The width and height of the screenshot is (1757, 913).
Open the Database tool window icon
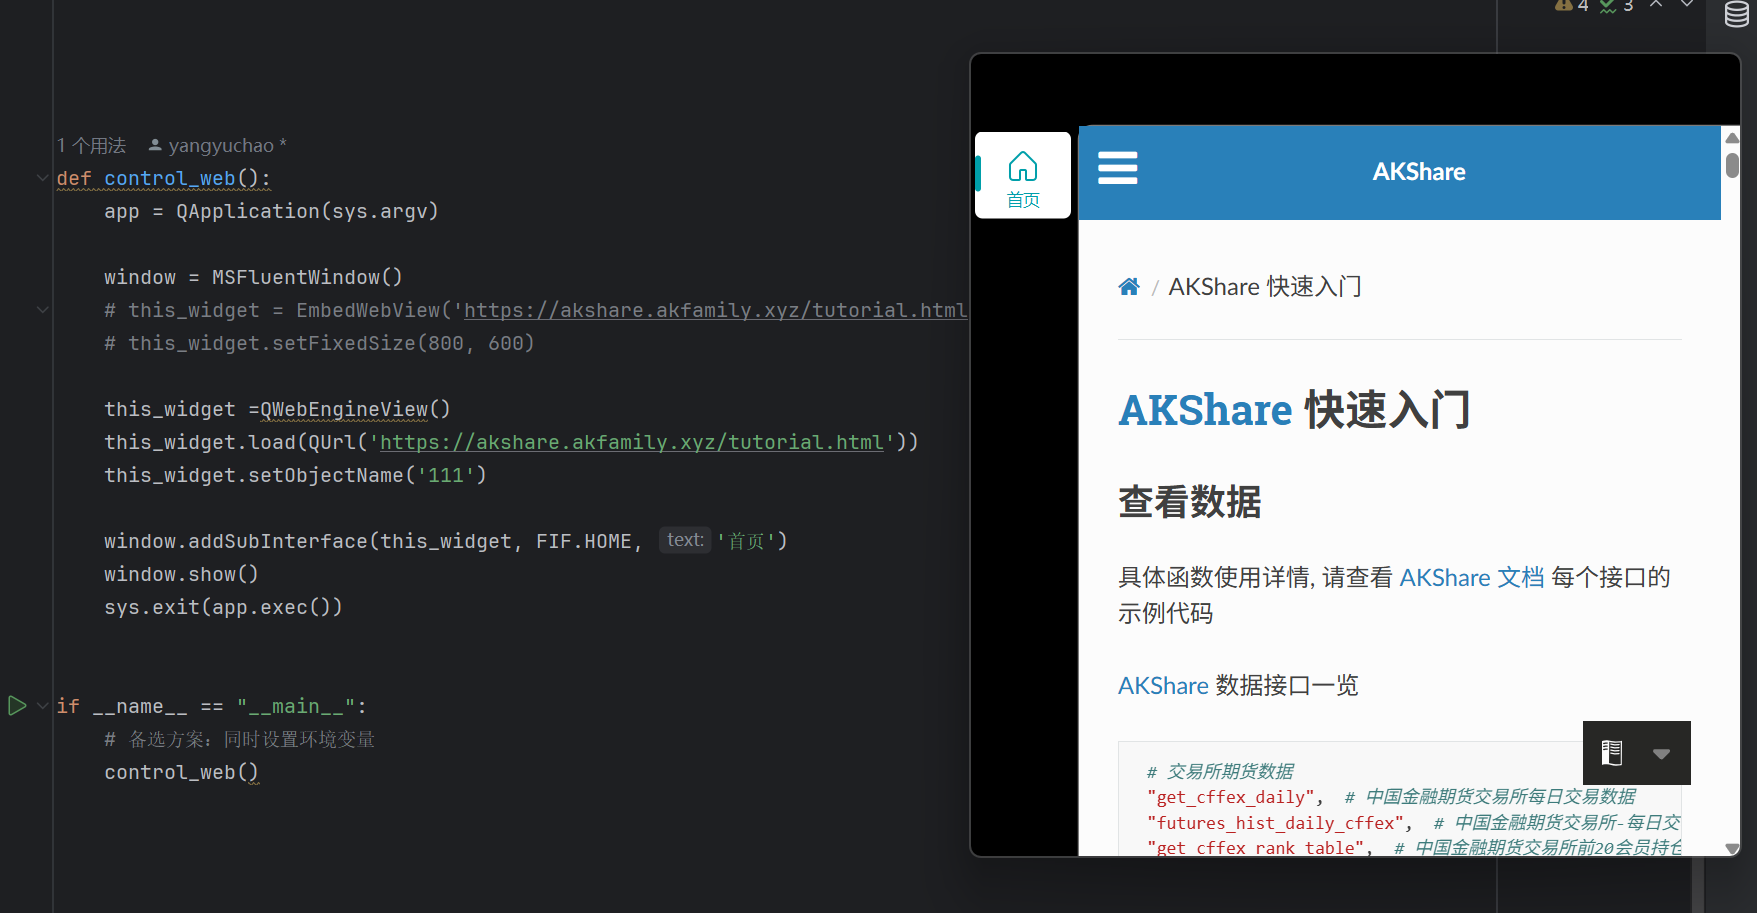coord(1736,13)
